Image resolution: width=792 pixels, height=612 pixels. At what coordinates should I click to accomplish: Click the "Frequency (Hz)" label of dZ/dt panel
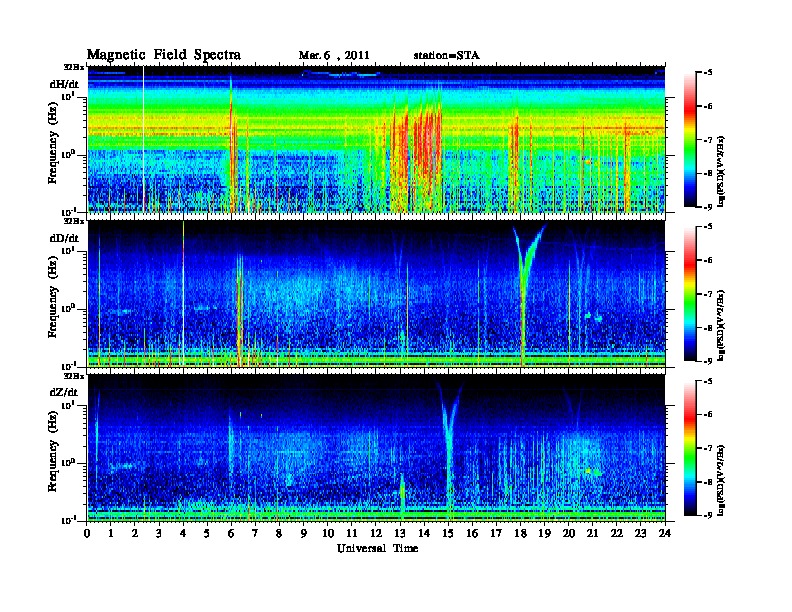point(53,451)
